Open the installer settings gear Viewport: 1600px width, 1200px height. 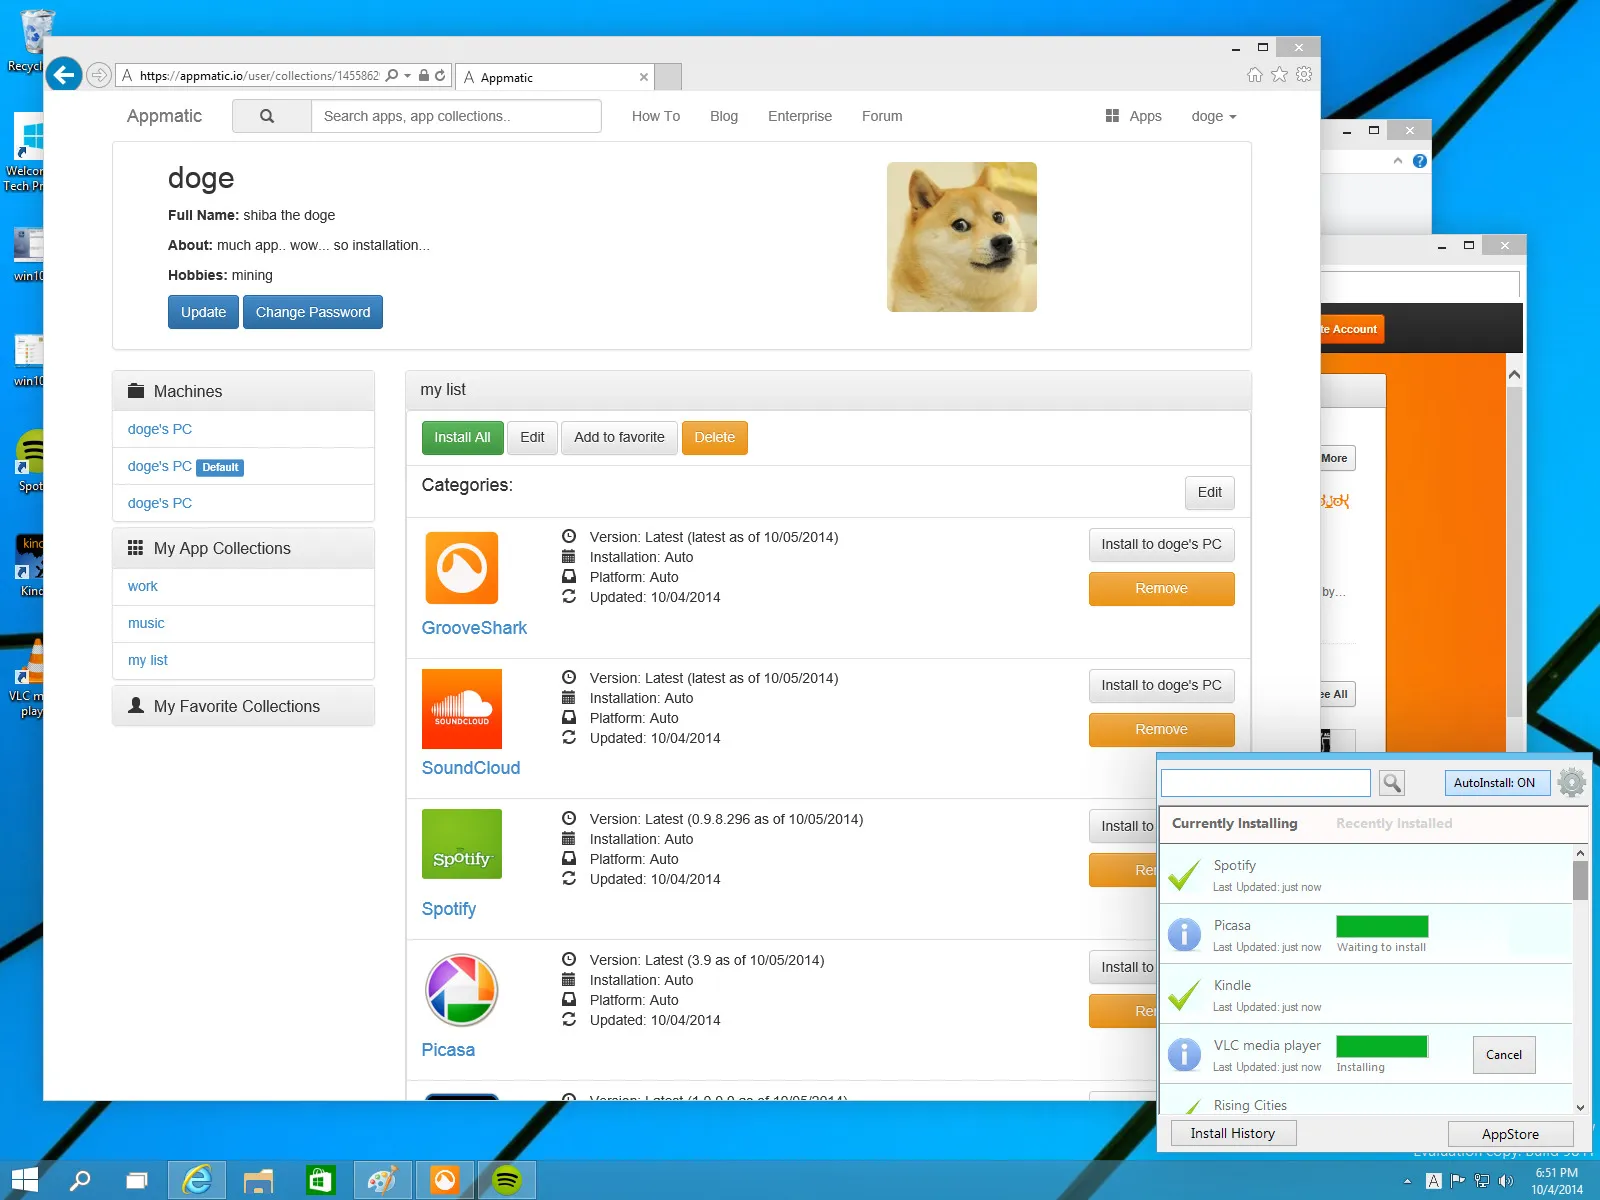click(1570, 782)
